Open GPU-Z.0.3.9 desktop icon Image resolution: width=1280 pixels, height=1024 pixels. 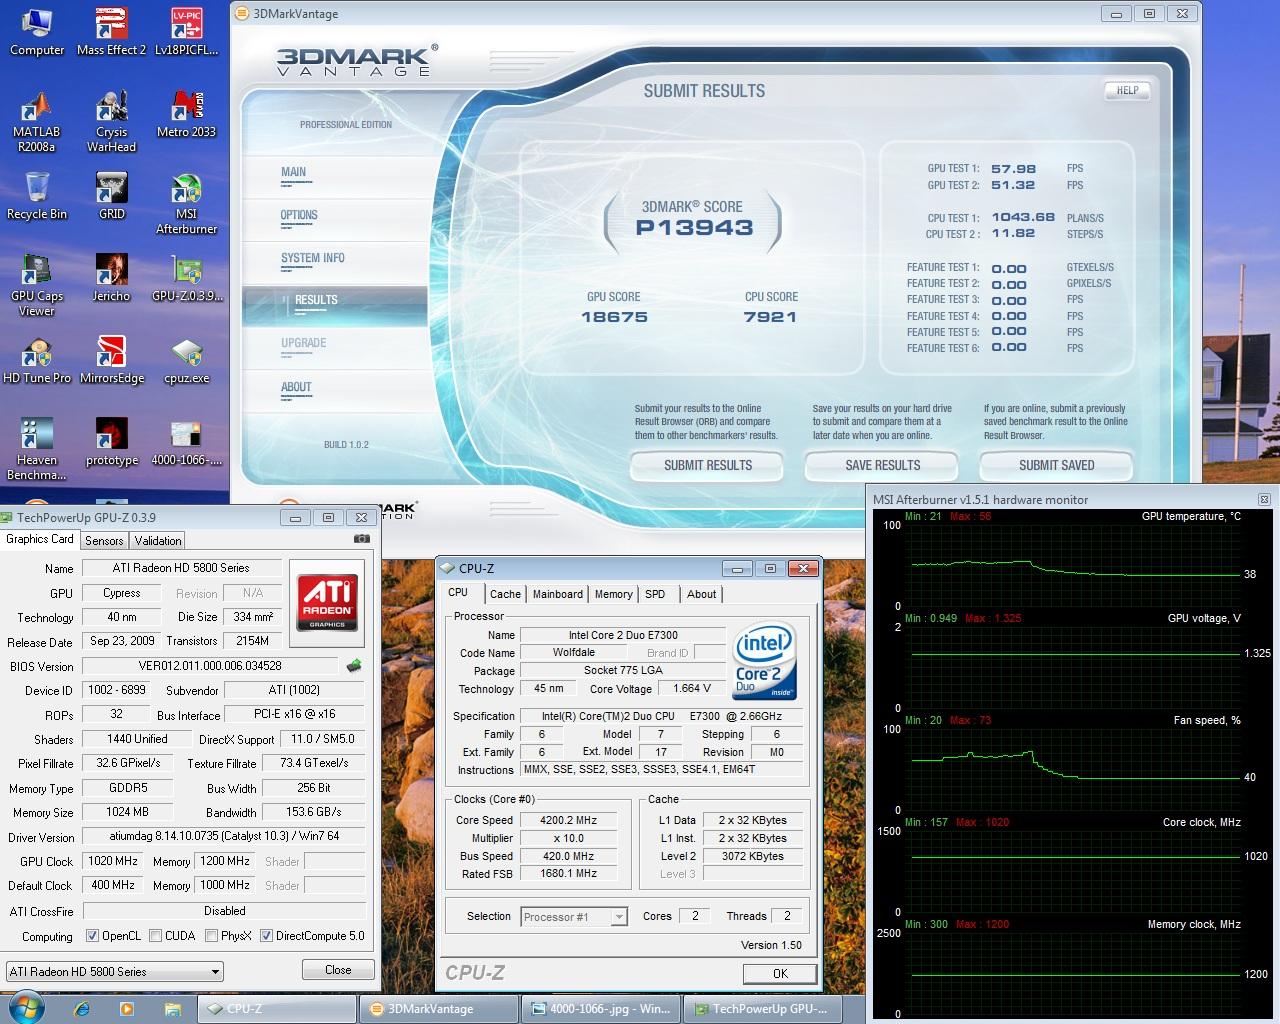click(186, 278)
